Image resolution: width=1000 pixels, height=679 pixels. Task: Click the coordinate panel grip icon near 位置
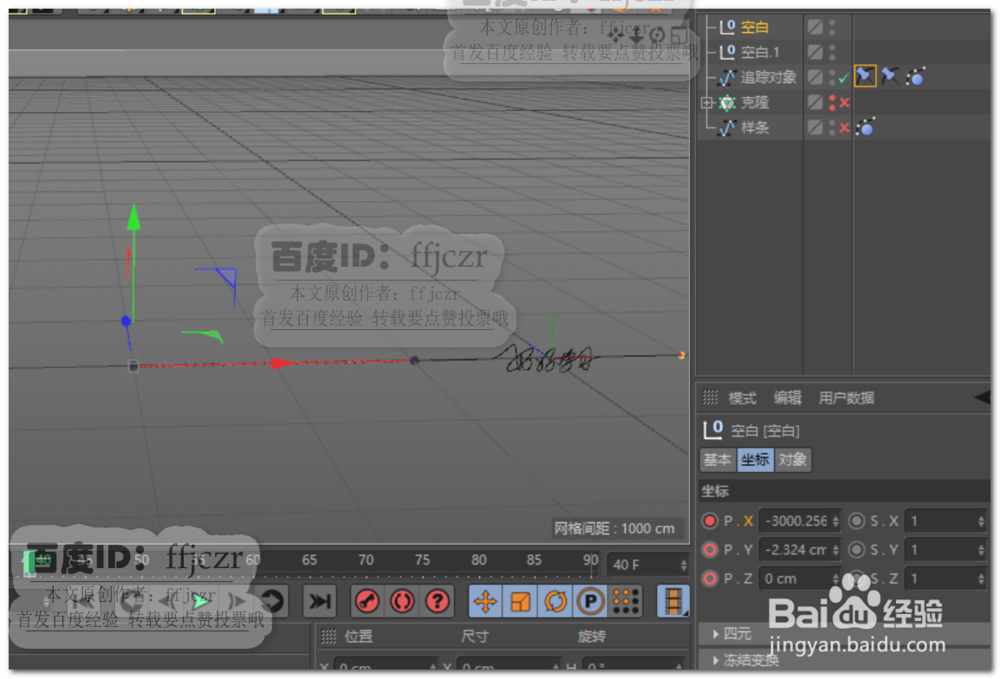pos(328,636)
